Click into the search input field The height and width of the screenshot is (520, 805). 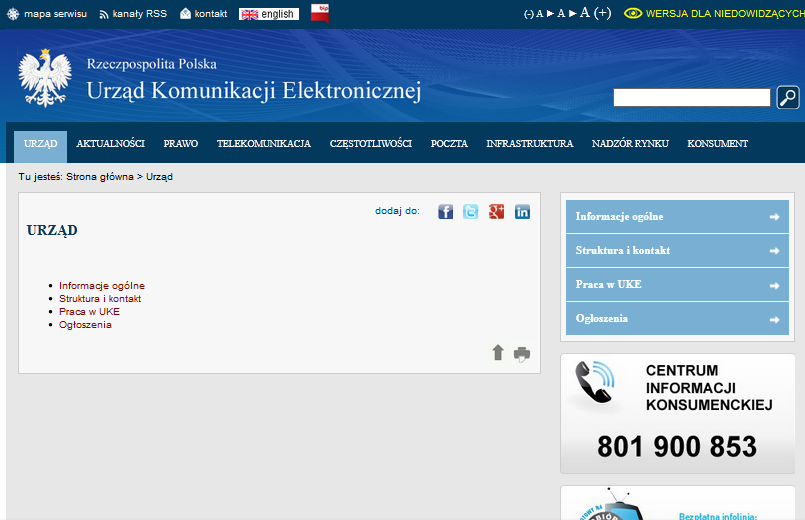692,98
